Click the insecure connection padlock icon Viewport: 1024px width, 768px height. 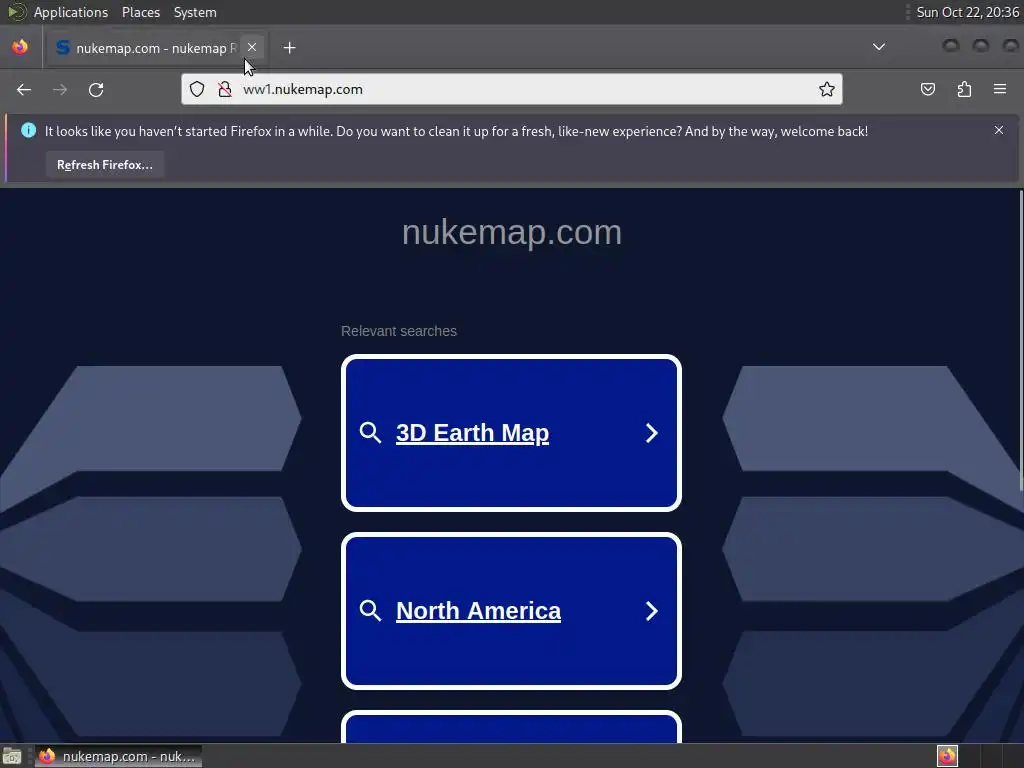[225, 89]
